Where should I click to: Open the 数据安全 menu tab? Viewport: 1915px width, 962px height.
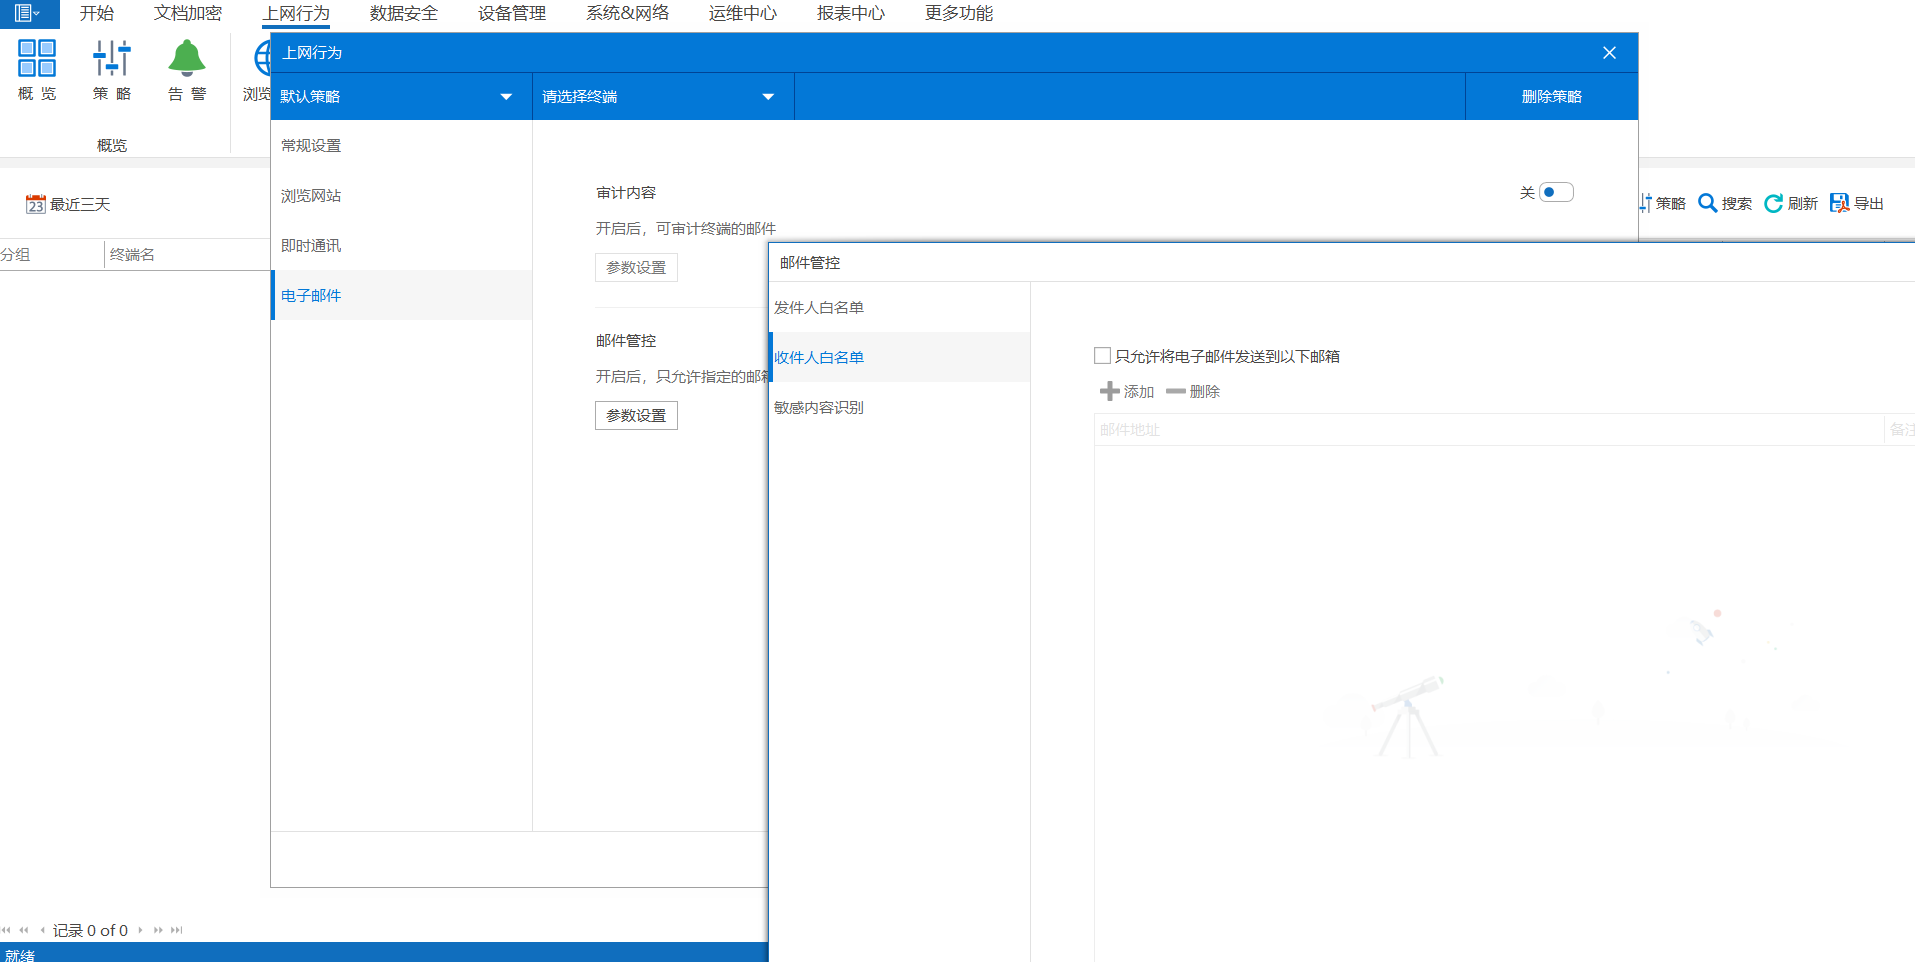coord(403,13)
